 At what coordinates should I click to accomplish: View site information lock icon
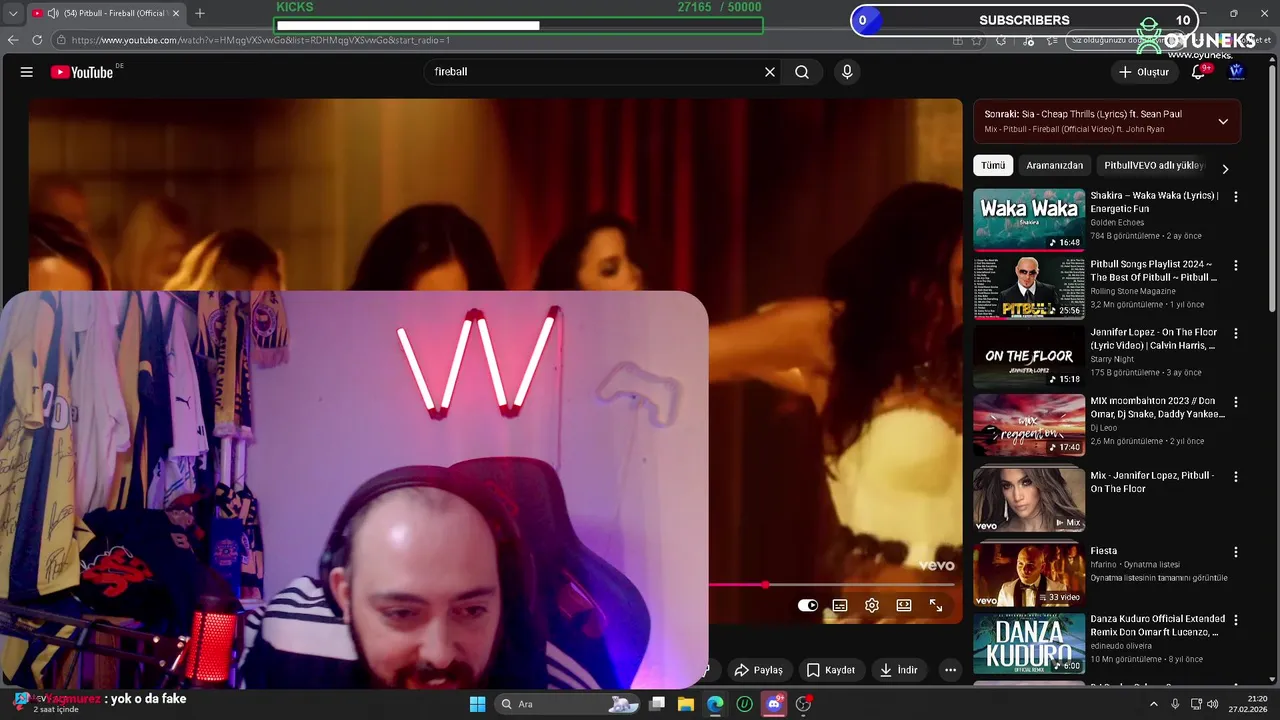point(62,40)
